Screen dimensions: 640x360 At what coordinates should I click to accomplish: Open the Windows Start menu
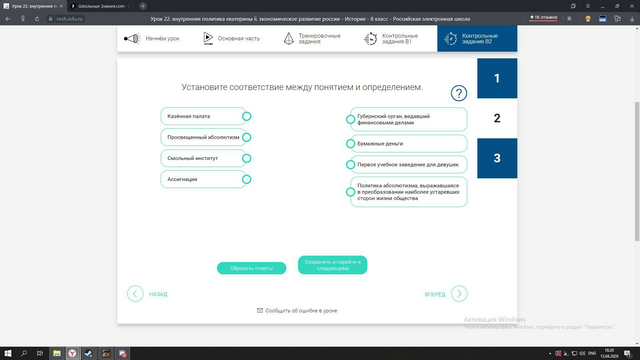click(x=8, y=353)
